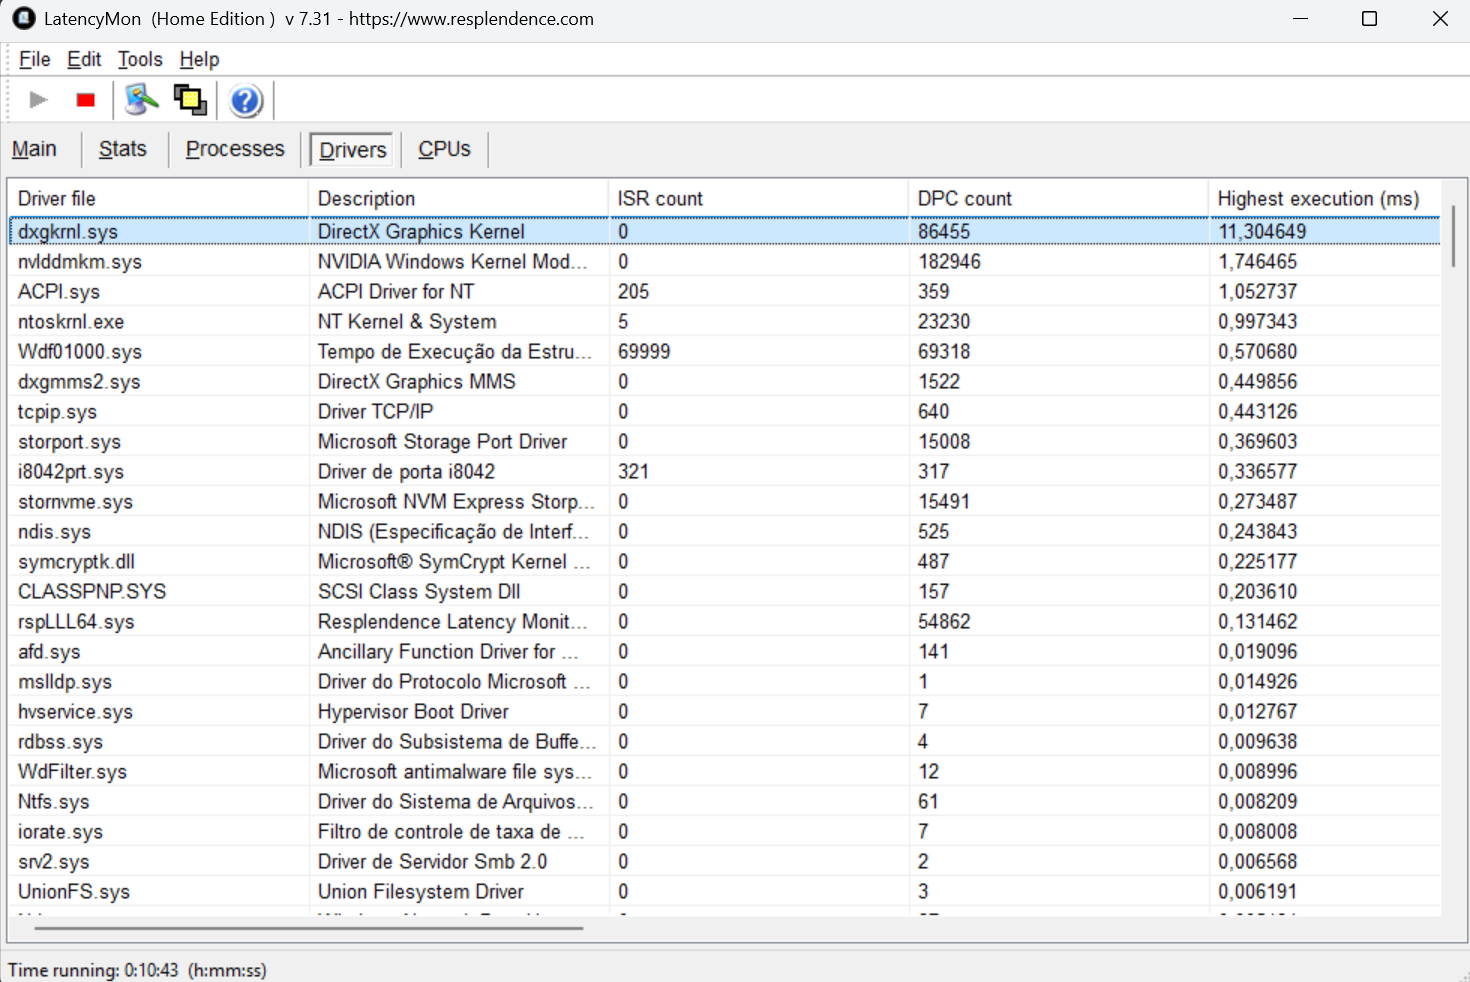Click DPC count value 182946
Viewport: 1470px width, 982px height.
click(x=949, y=261)
